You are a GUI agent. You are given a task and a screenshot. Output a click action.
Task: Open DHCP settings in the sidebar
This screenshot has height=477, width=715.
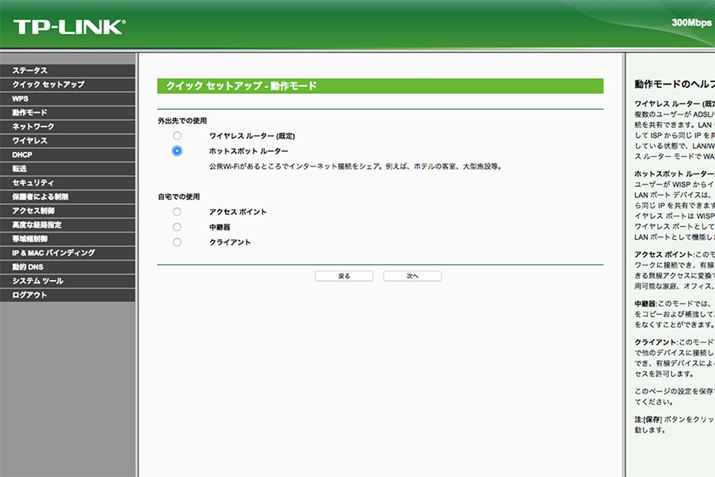(x=22, y=155)
